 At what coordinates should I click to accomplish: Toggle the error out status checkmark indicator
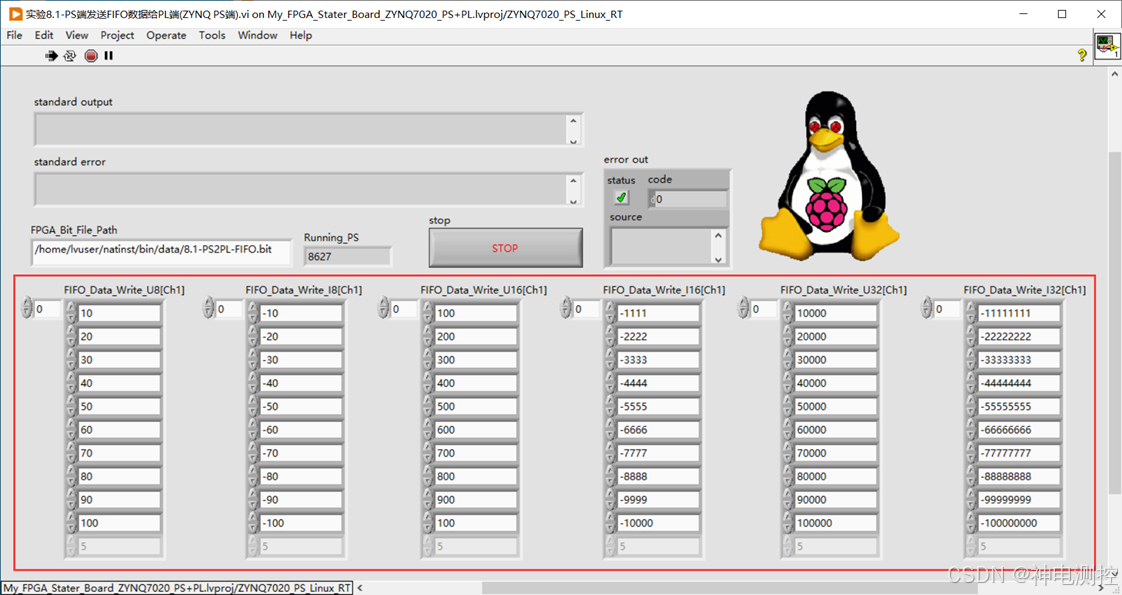point(621,197)
